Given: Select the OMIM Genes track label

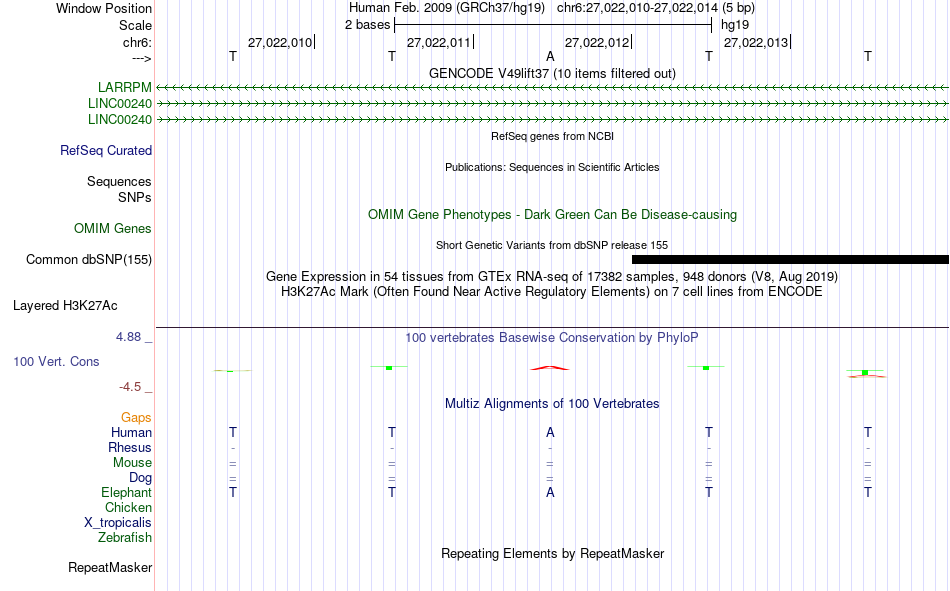Looking at the screenshot, I should click(x=113, y=229).
